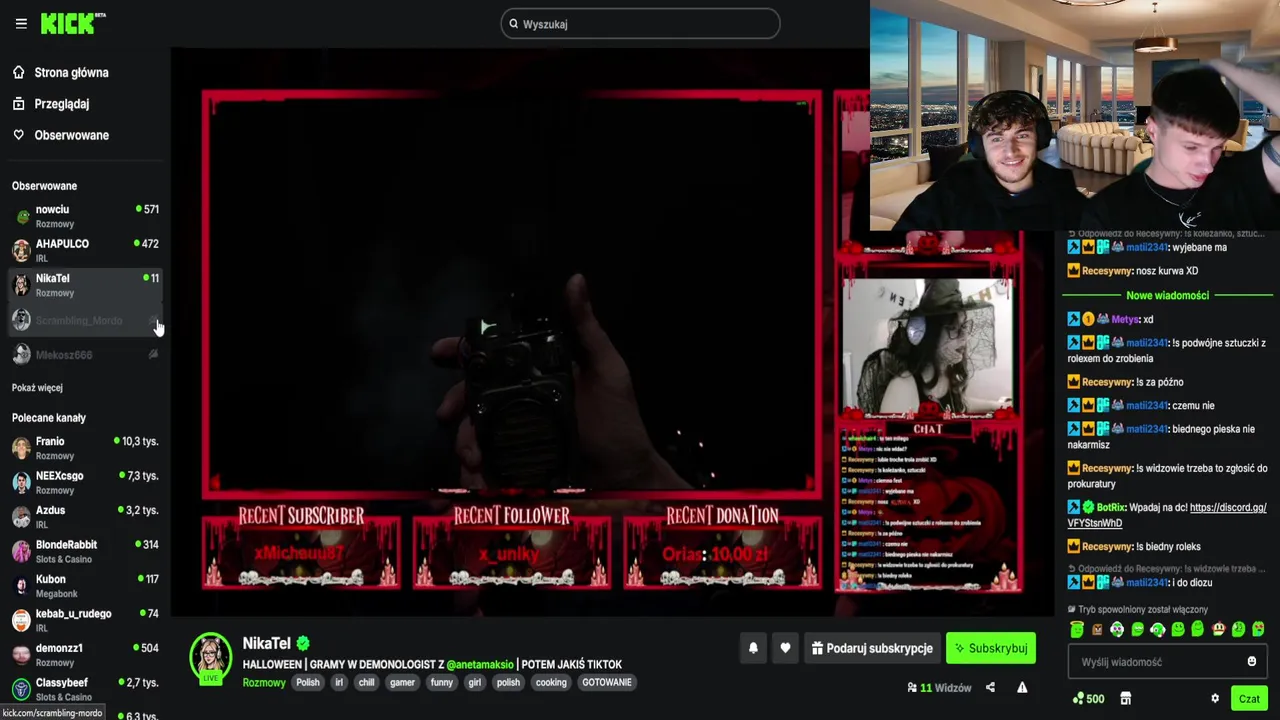Open the @anetamaksio mention link

point(480,664)
